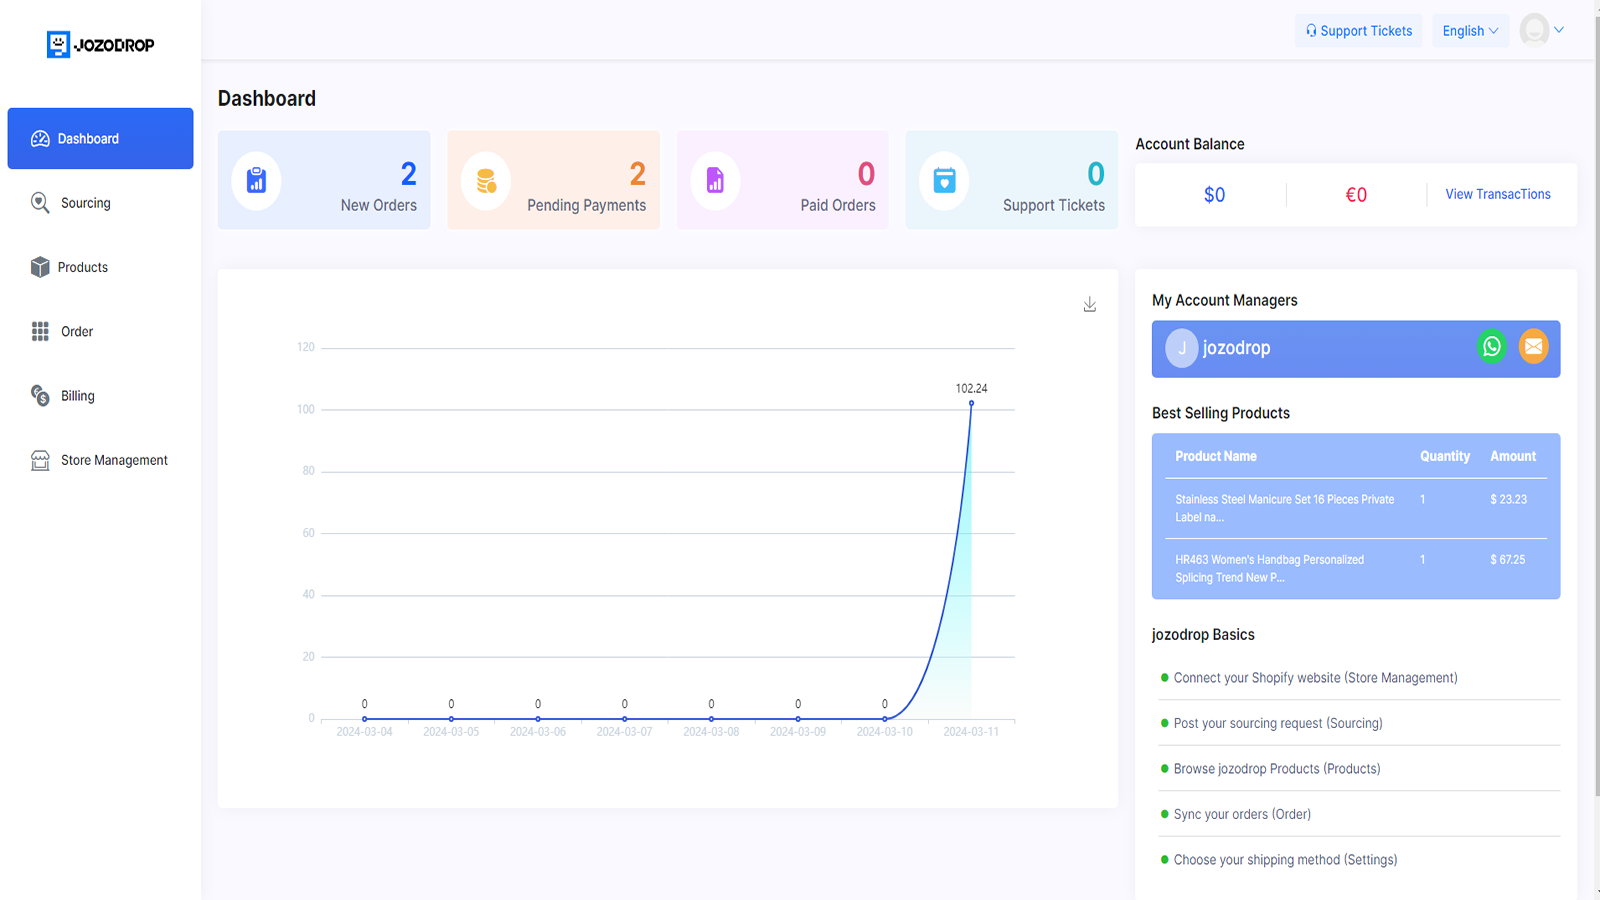Open the Pending Payments card
The image size is (1600, 900).
[554, 180]
